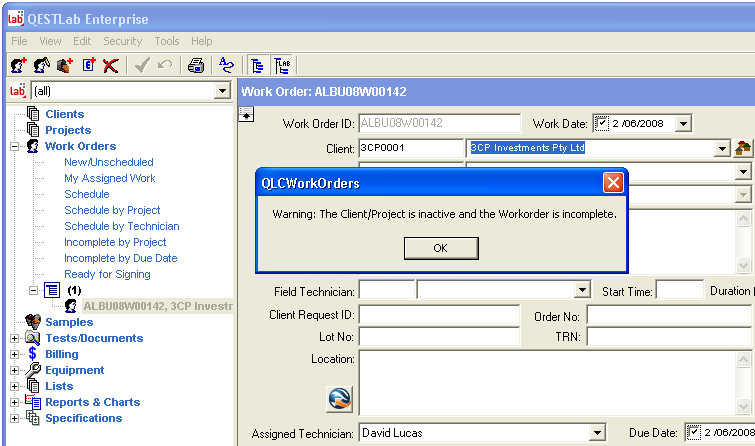This screenshot has height=446, width=755.
Task: Click the globe icon under Location label
Action: click(341, 397)
